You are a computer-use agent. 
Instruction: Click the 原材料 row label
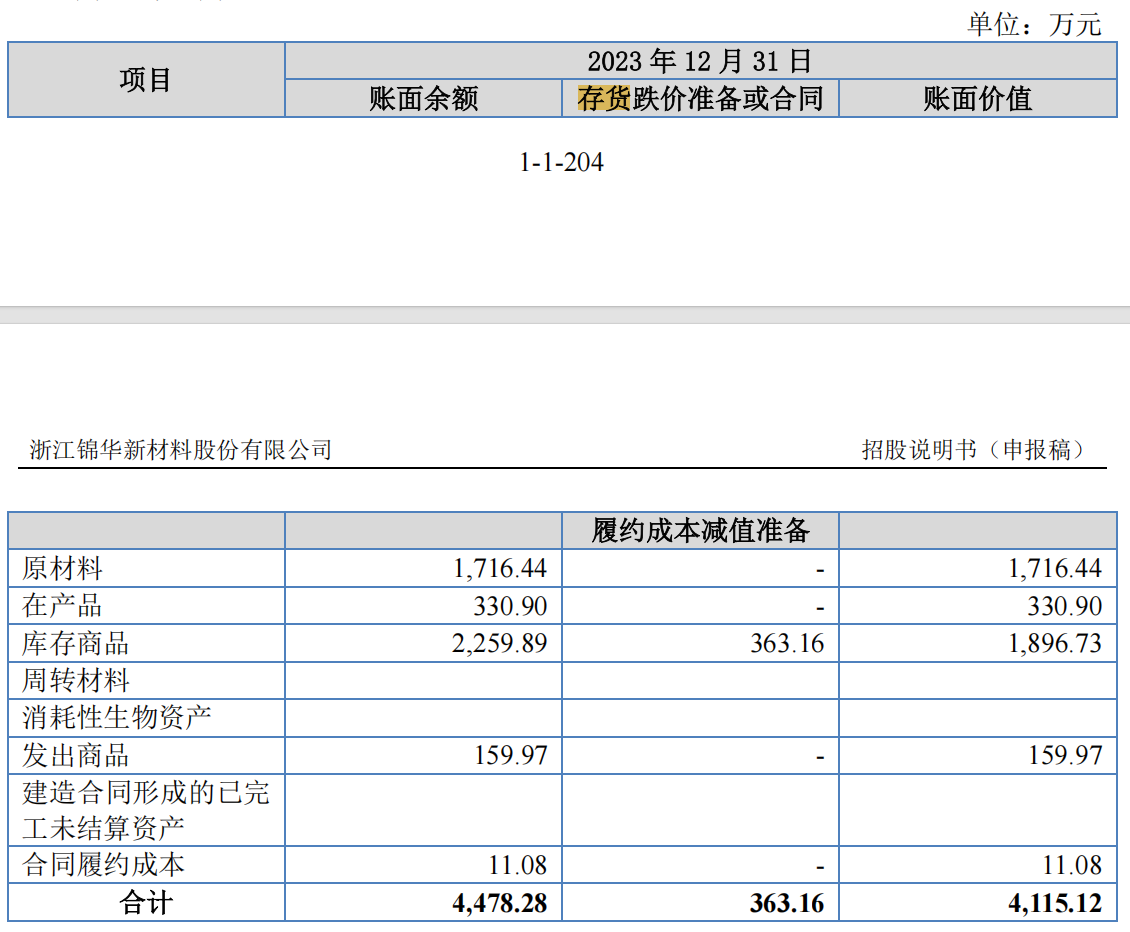click(62, 569)
